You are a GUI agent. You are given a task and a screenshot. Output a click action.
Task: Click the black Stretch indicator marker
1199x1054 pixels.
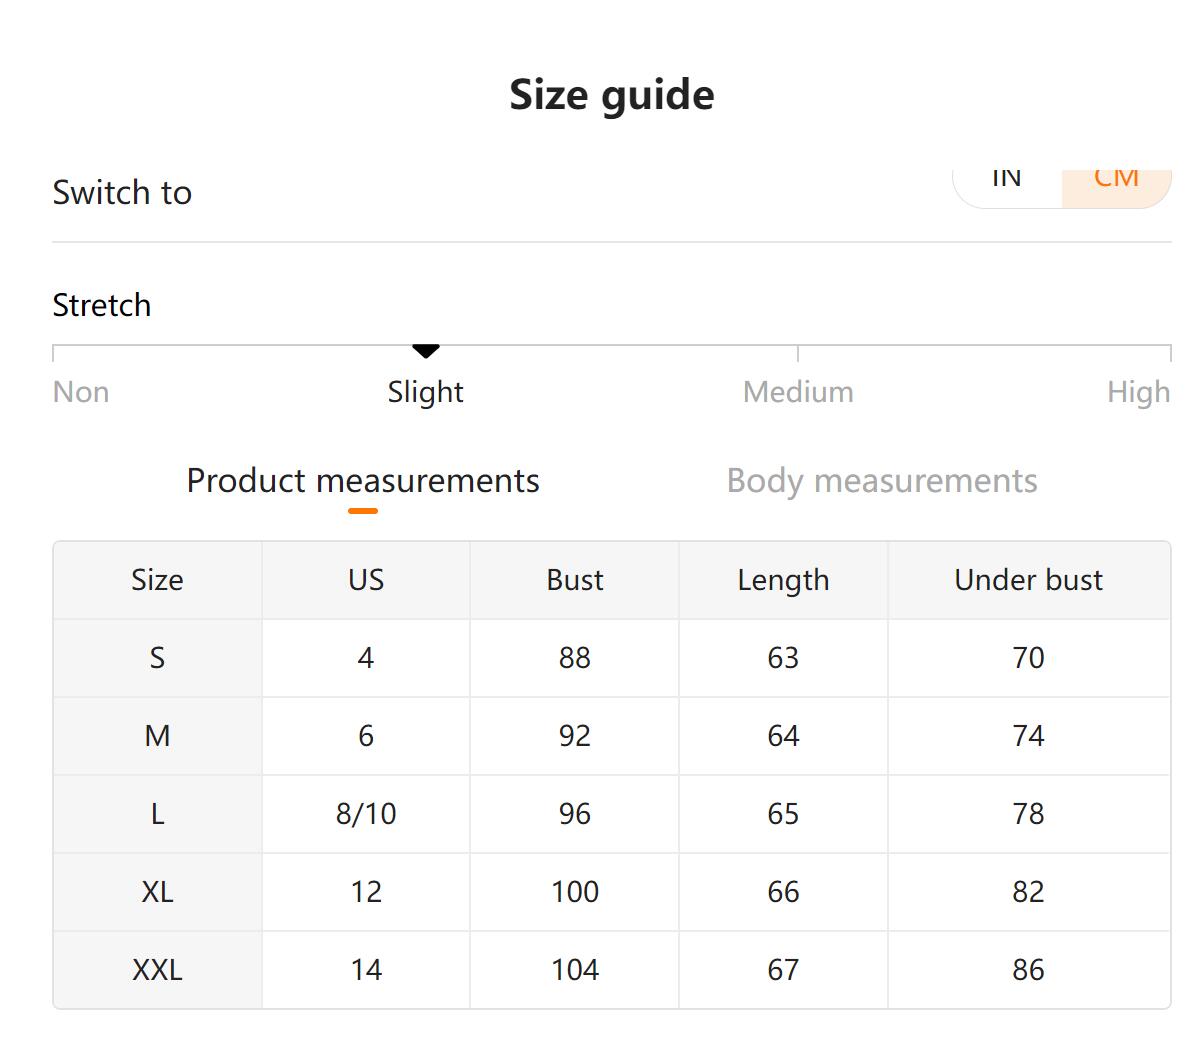click(426, 351)
